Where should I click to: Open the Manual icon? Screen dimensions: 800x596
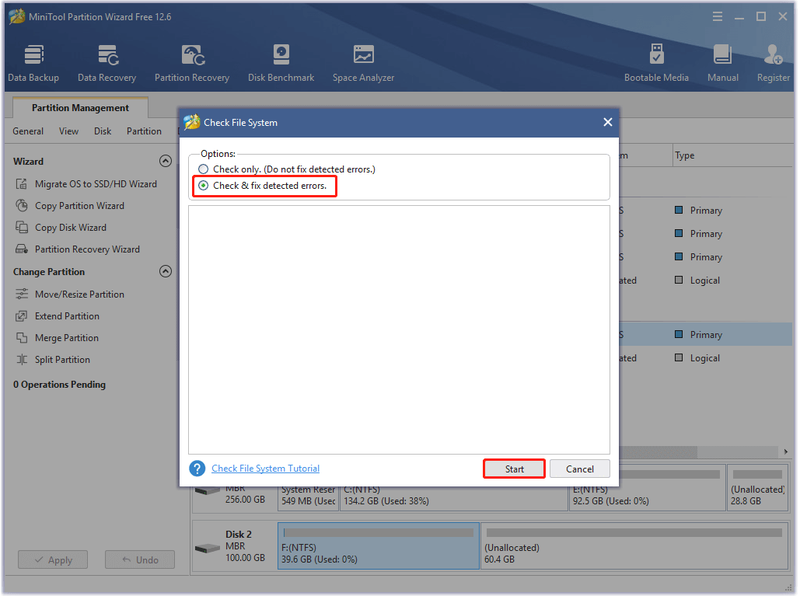[x=722, y=63]
